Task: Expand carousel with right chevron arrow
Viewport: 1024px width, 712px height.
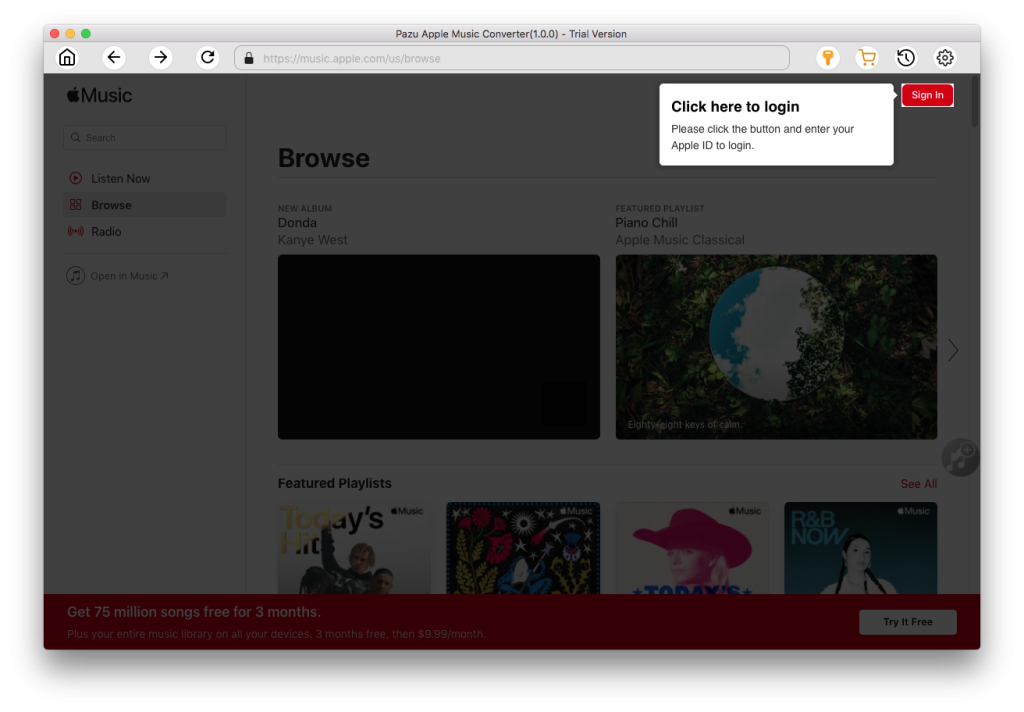Action: coord(953,350)
